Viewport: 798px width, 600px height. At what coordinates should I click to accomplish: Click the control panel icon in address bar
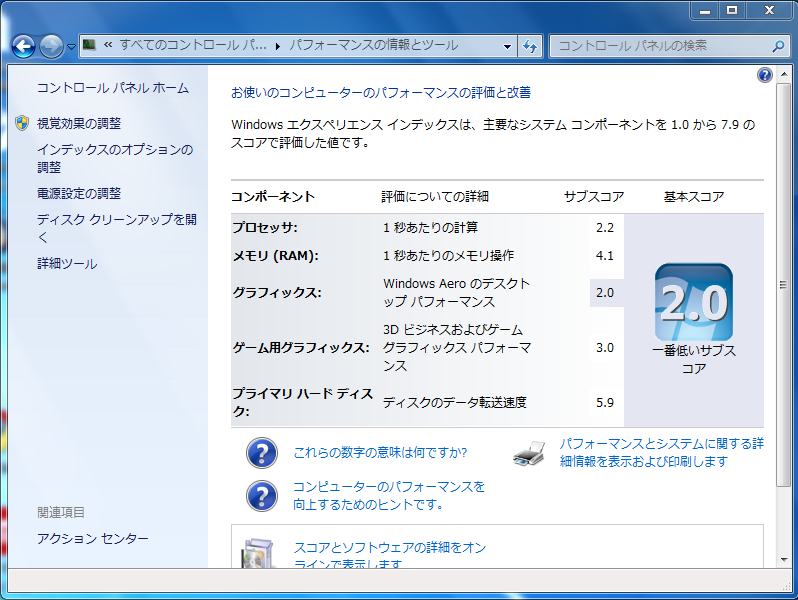[x=90, y=45]
